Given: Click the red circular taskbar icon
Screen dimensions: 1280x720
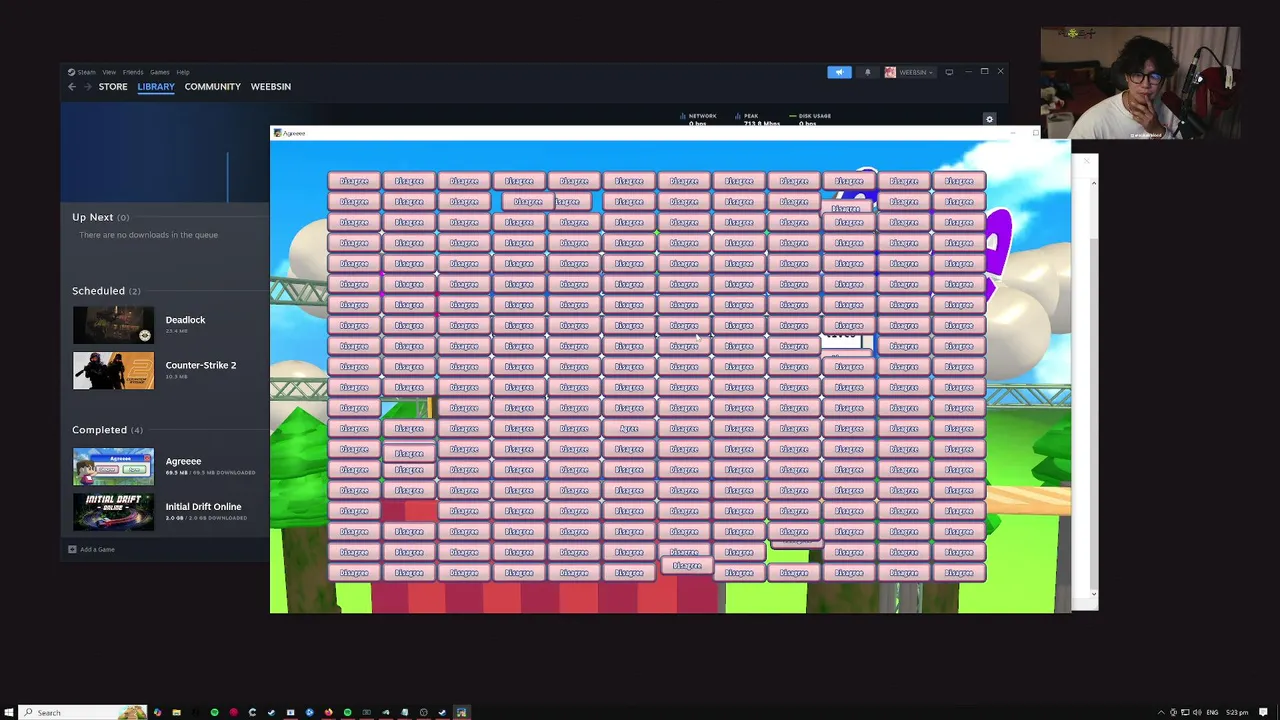Looking at the screenshot, I should click(x=233, y=712).
